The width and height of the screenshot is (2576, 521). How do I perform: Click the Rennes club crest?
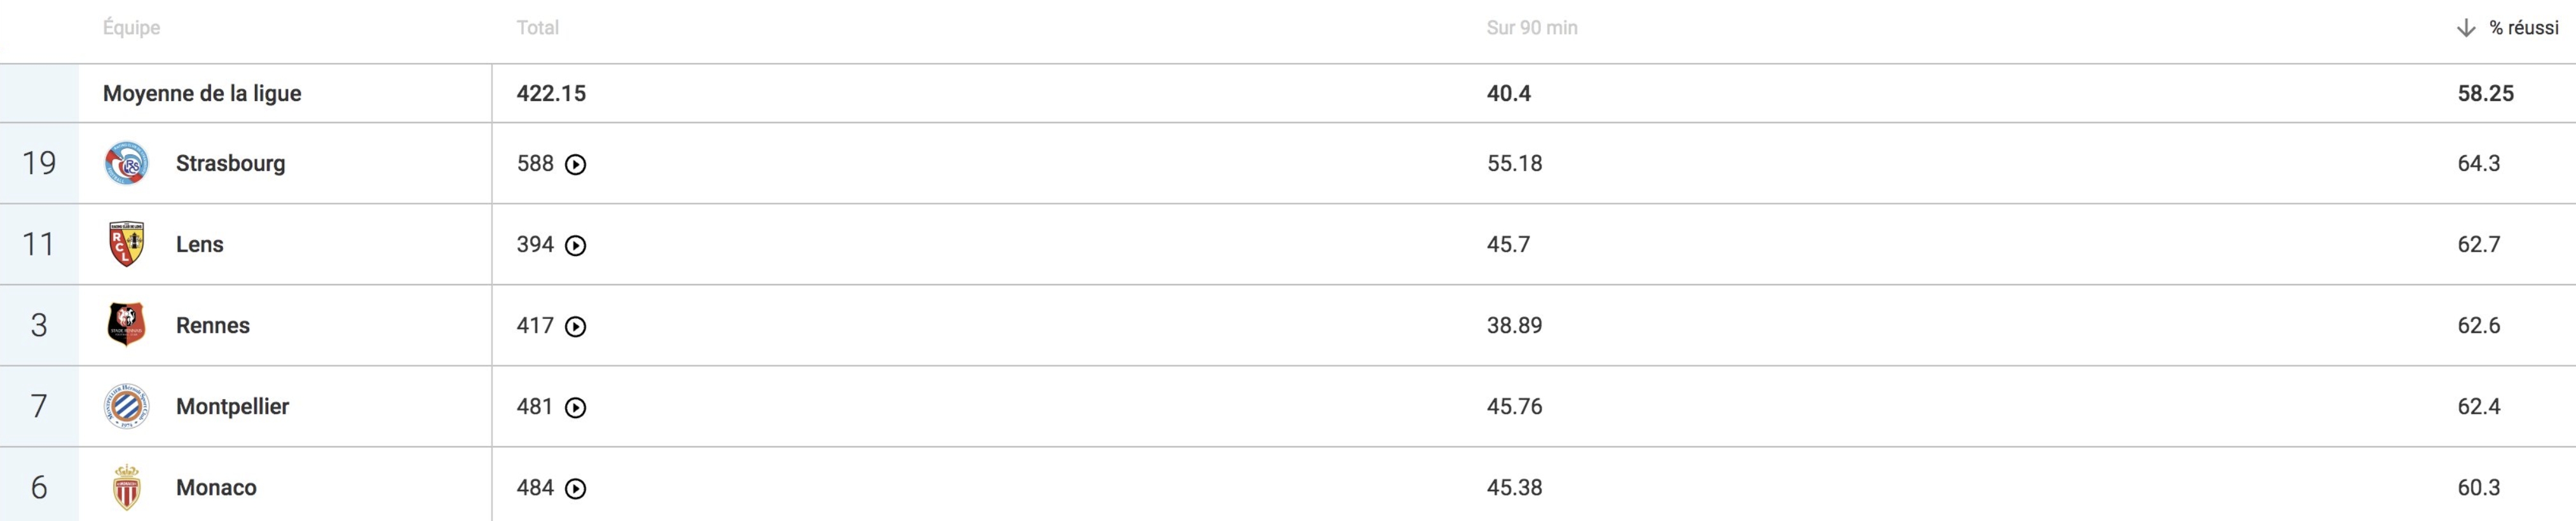pyautogui.click(x=127, y=325)
